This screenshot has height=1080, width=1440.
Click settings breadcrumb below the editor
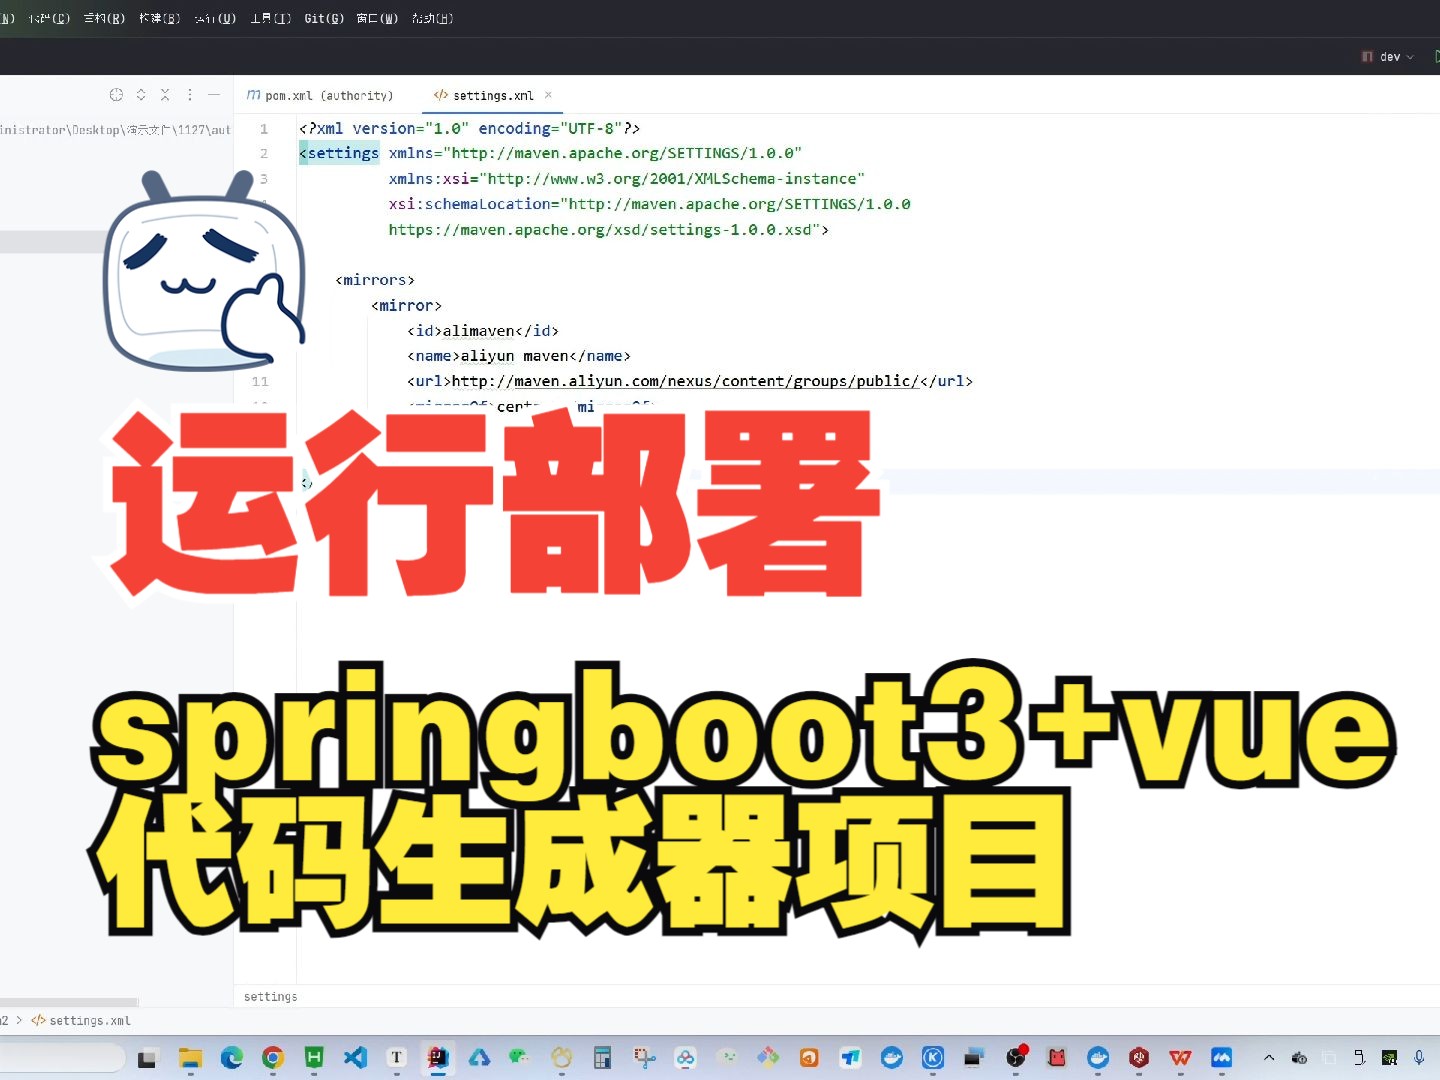click(x=270, y=997)
